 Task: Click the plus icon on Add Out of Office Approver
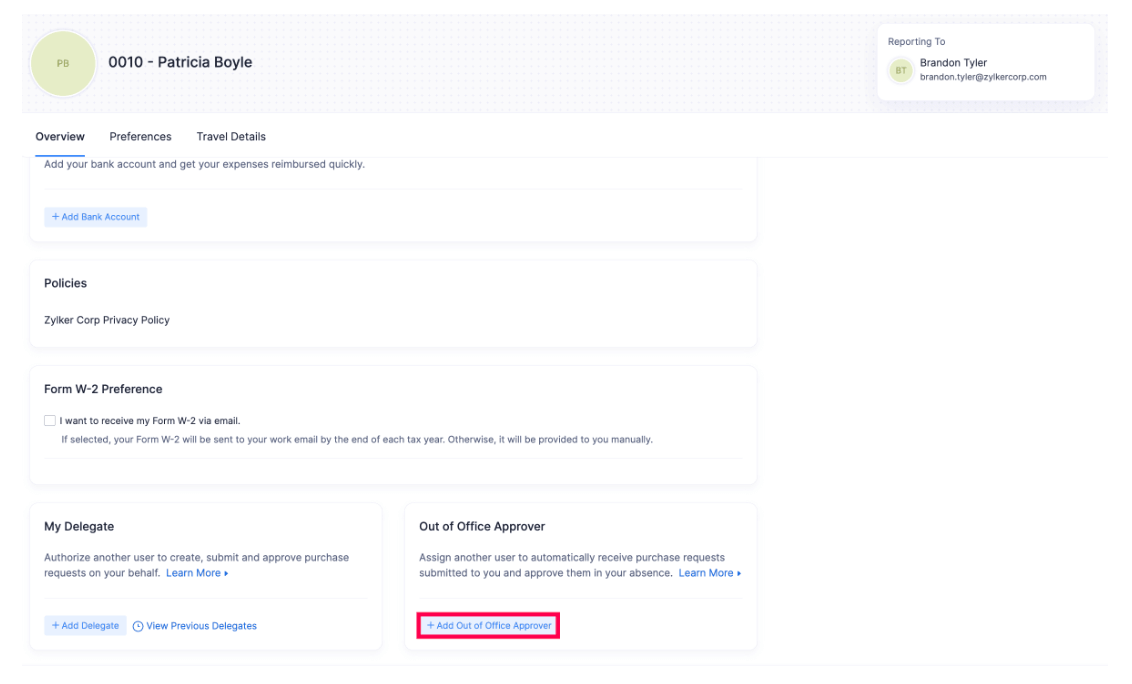[x=431, y=625]
